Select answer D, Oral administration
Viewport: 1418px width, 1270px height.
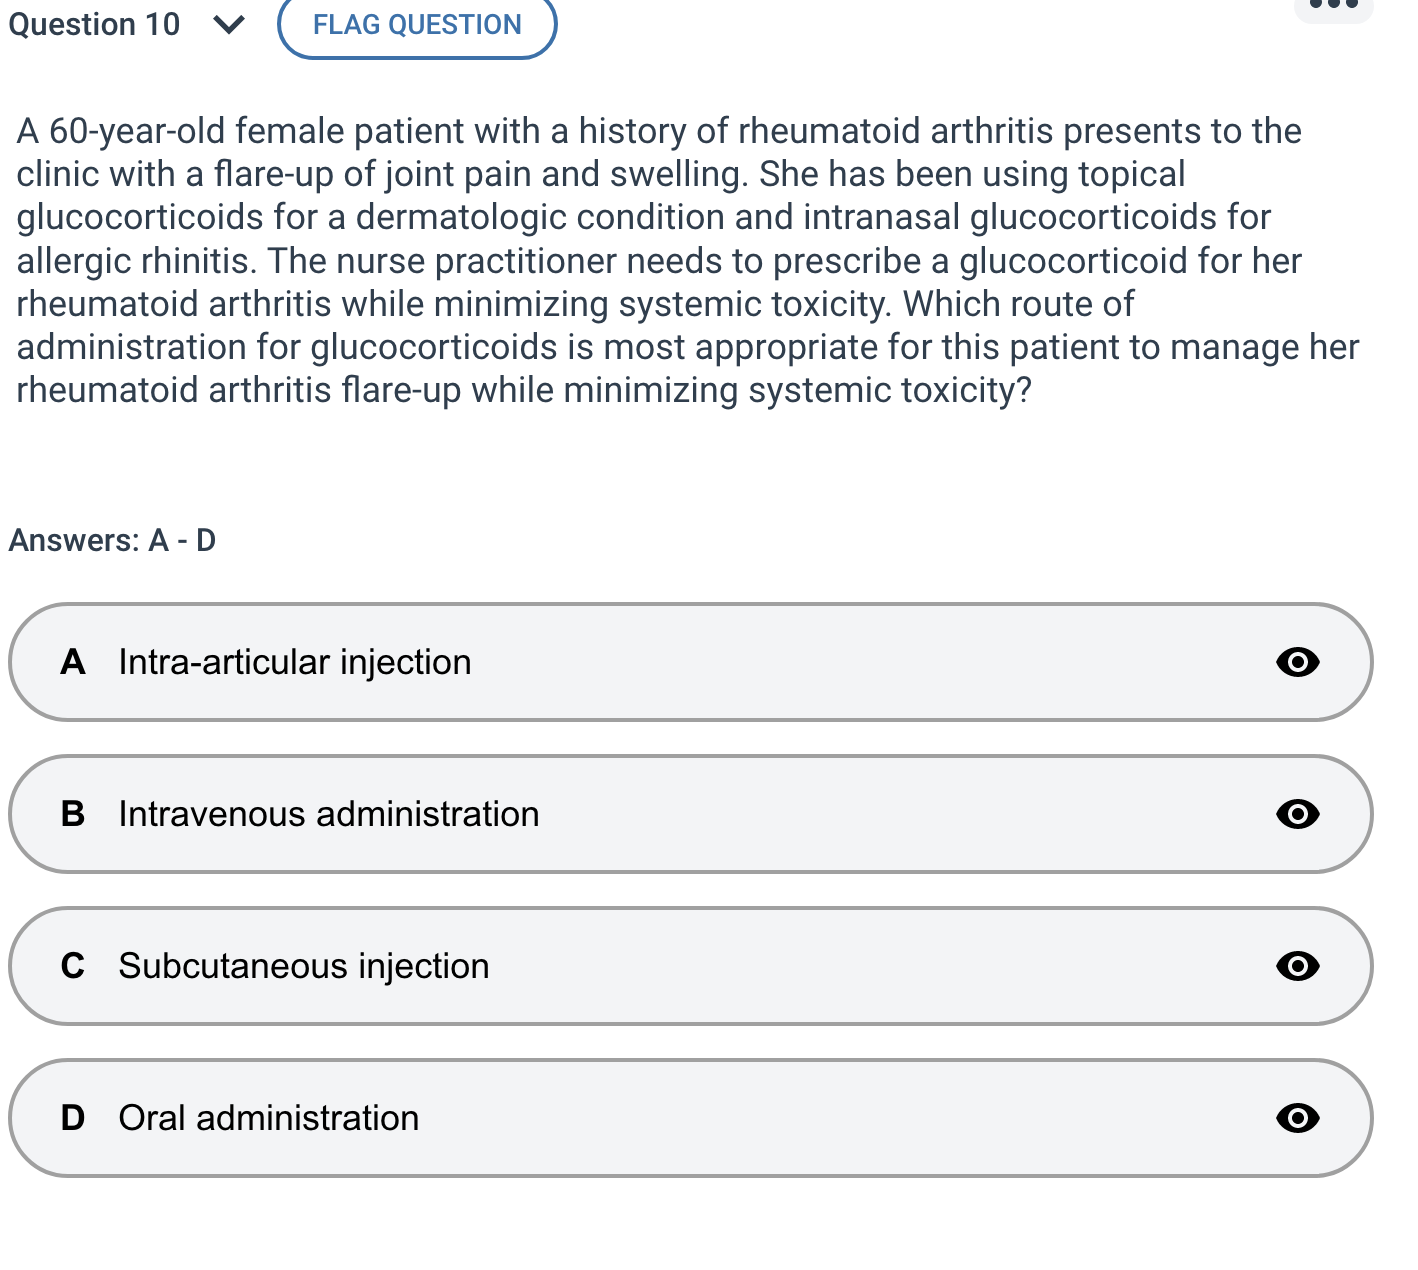pos(600,1118)
